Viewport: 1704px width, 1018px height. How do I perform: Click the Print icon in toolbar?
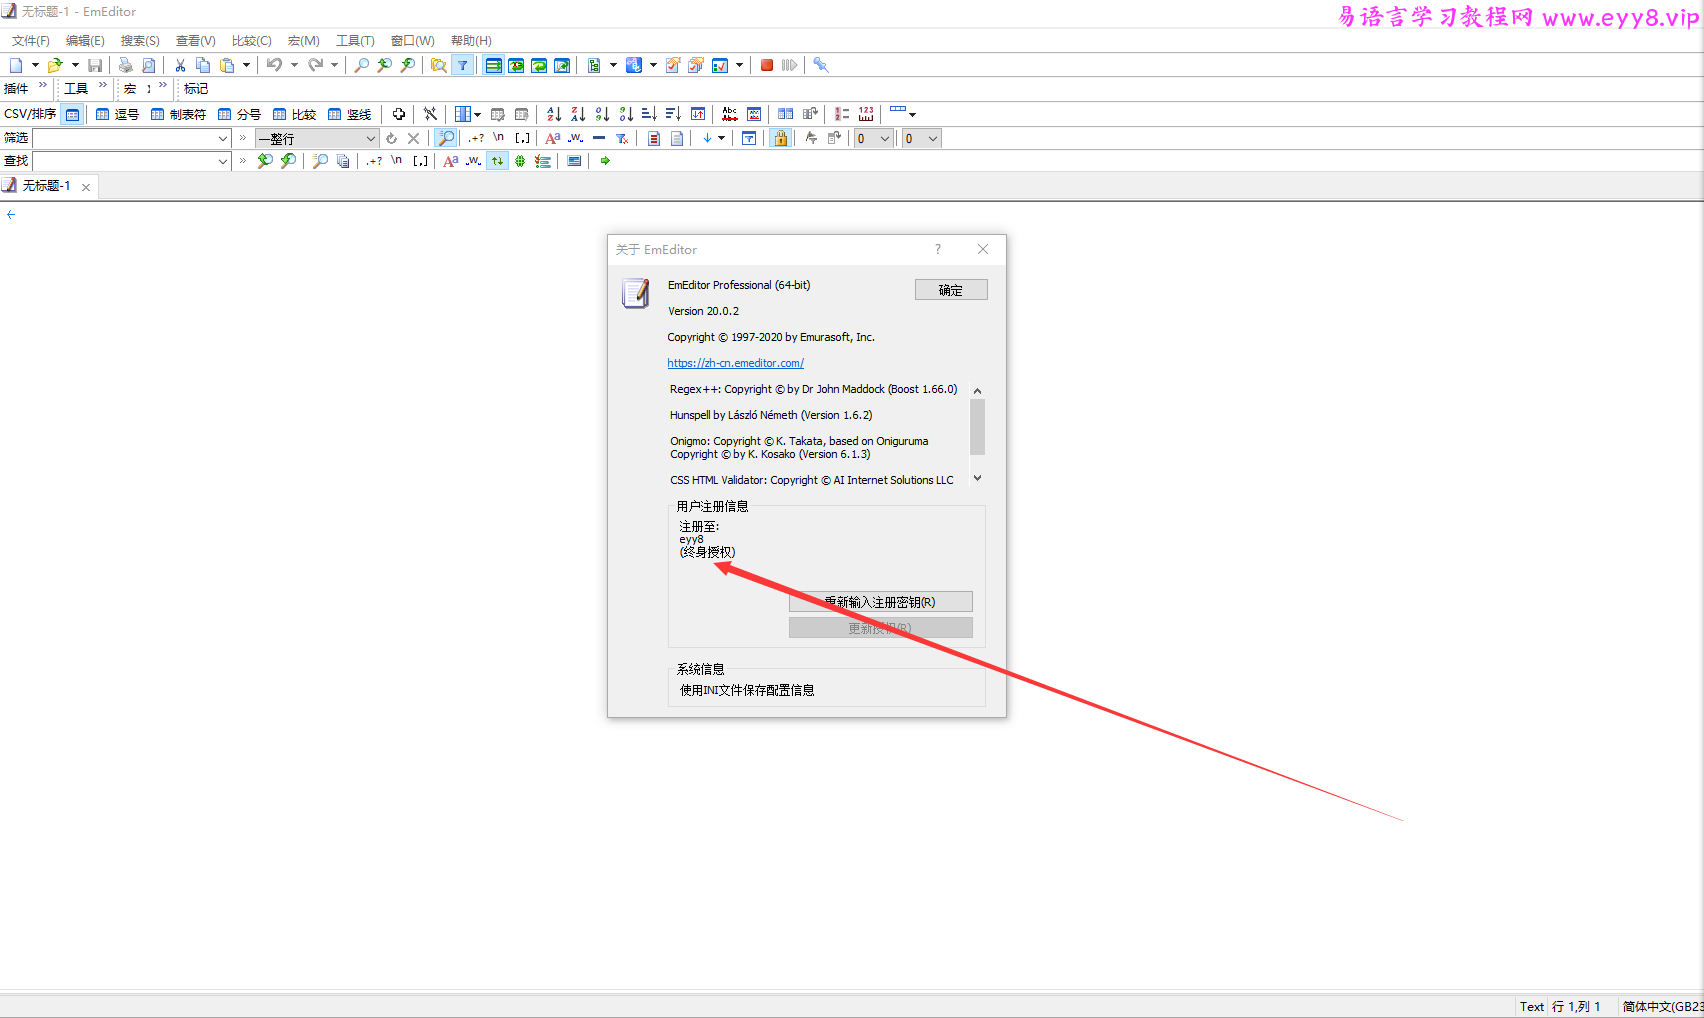[125, 65]
